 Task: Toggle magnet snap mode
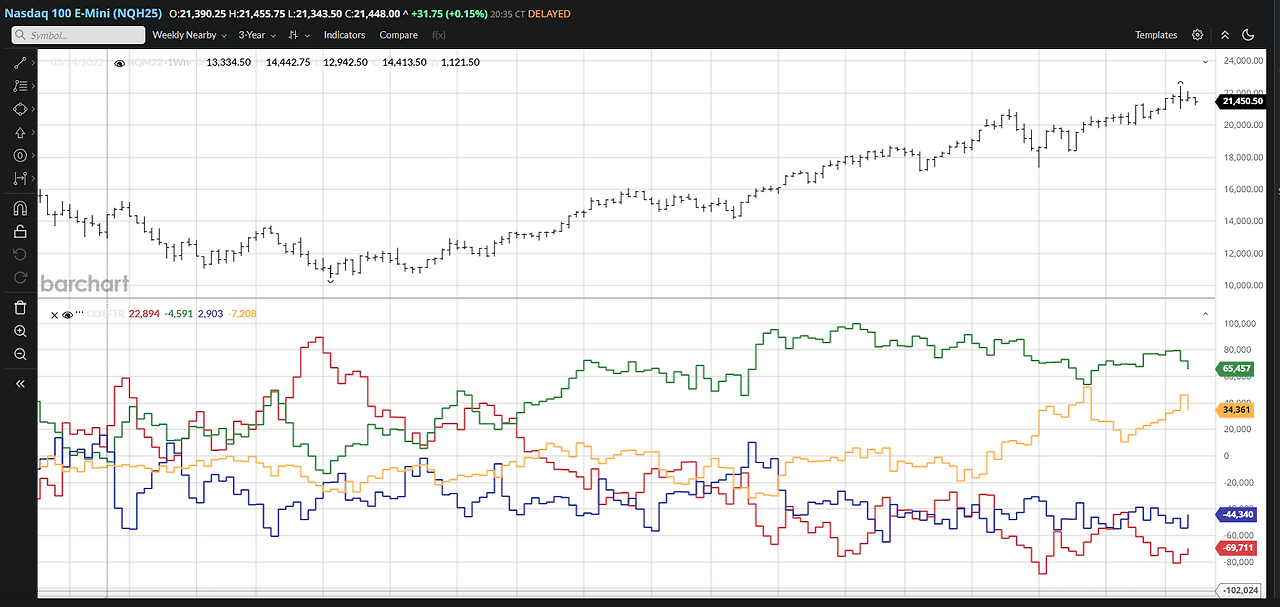(20, 209)
